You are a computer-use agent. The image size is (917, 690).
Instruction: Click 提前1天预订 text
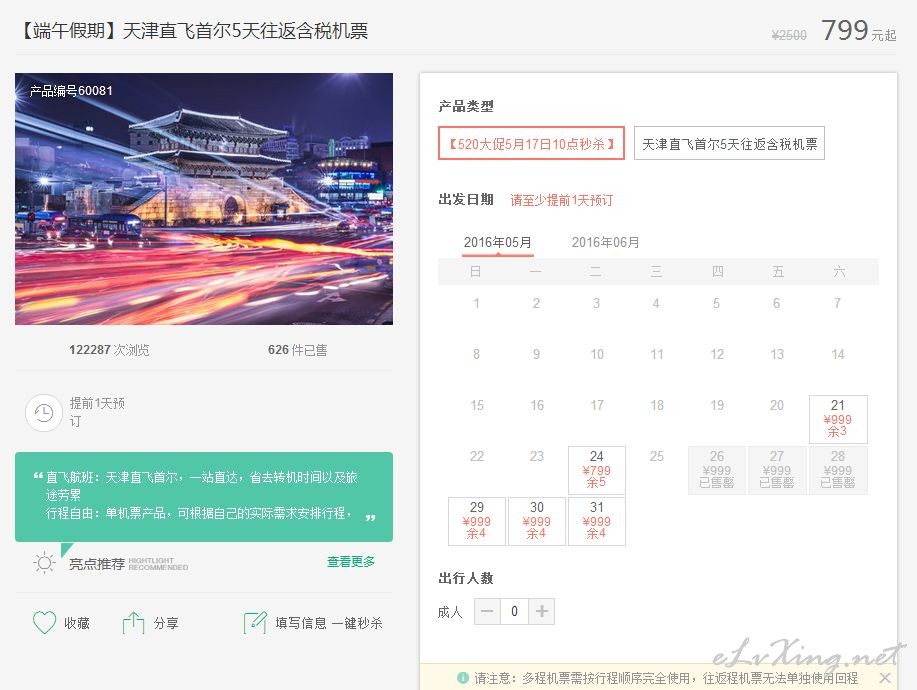97,412
